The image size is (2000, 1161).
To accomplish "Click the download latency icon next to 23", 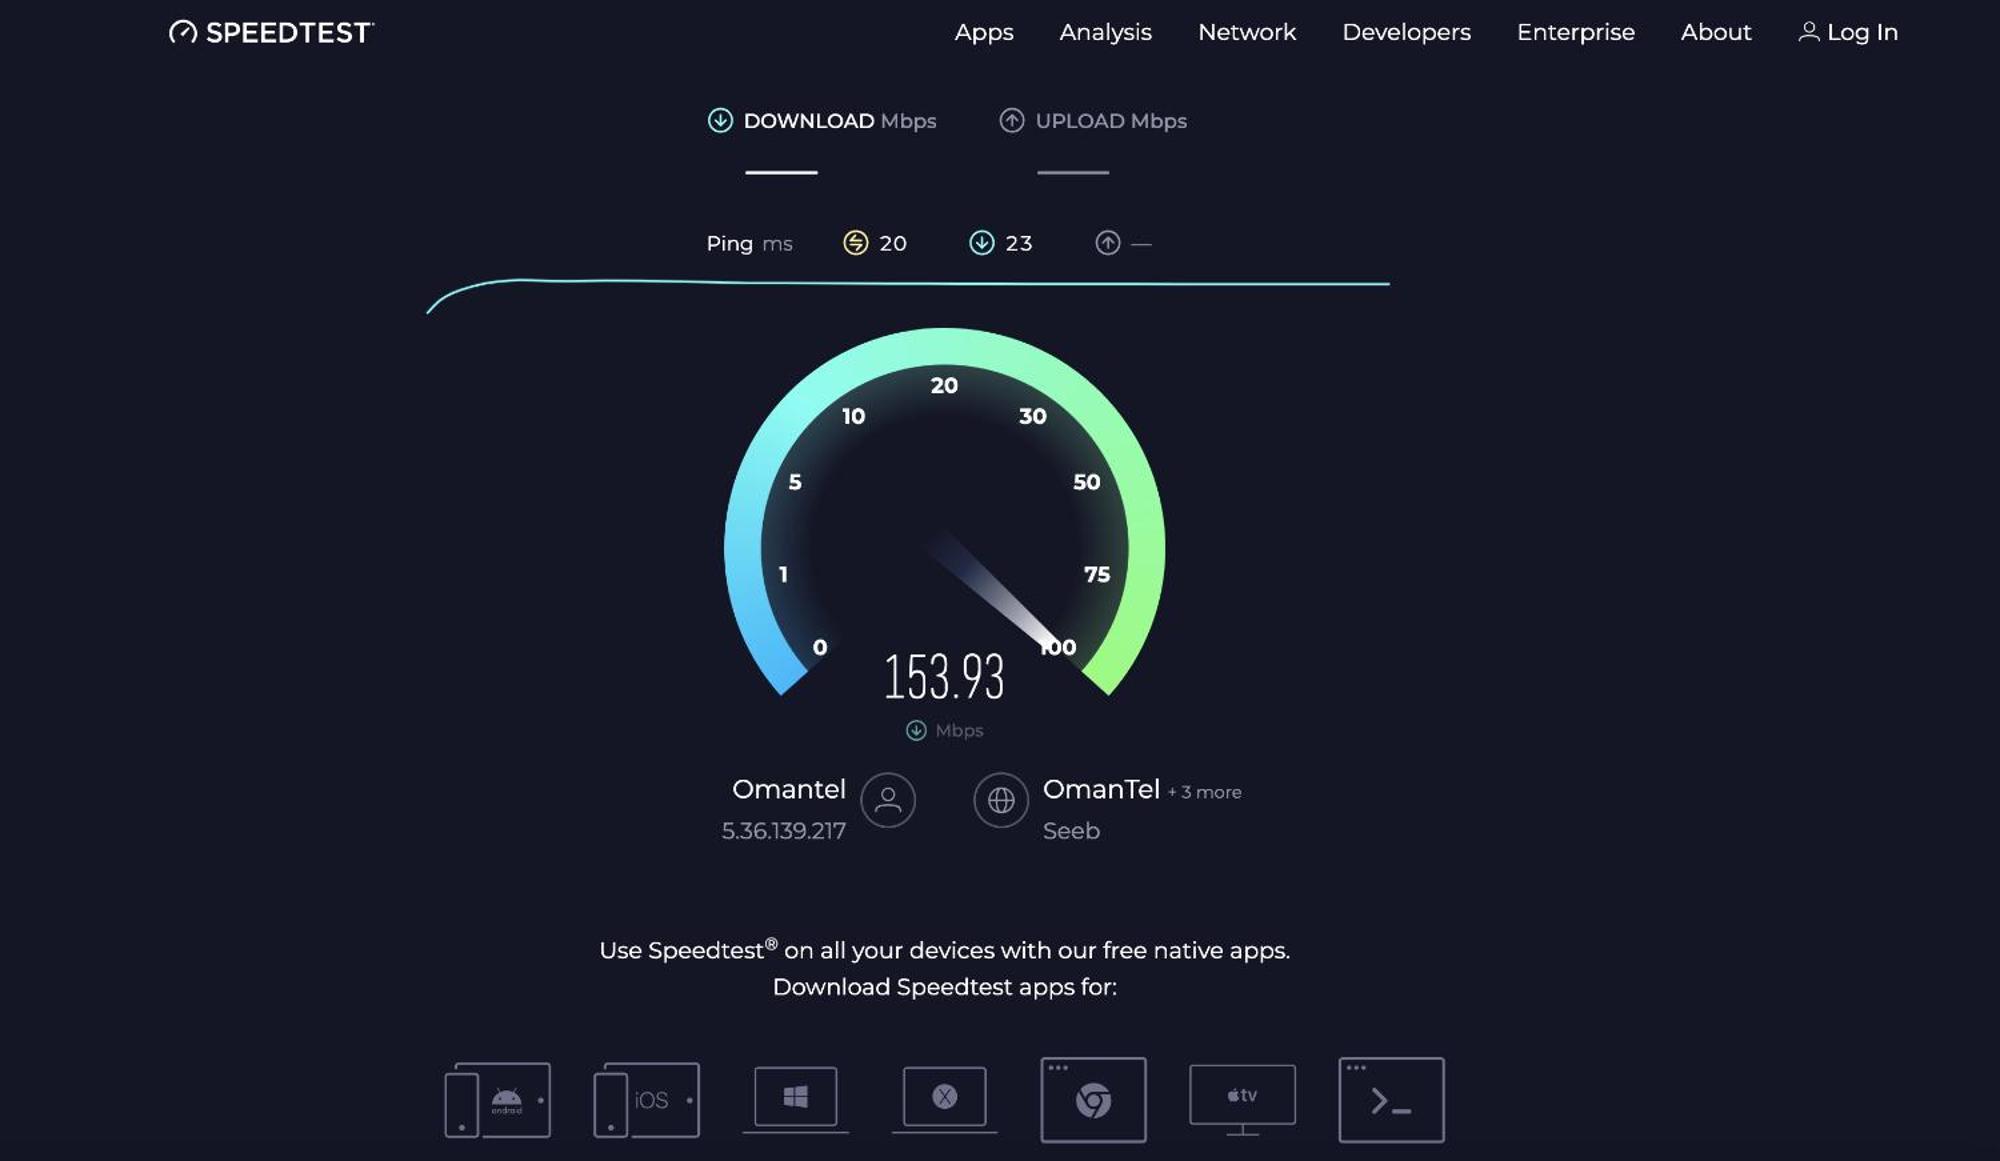I will tap(982, 243).
